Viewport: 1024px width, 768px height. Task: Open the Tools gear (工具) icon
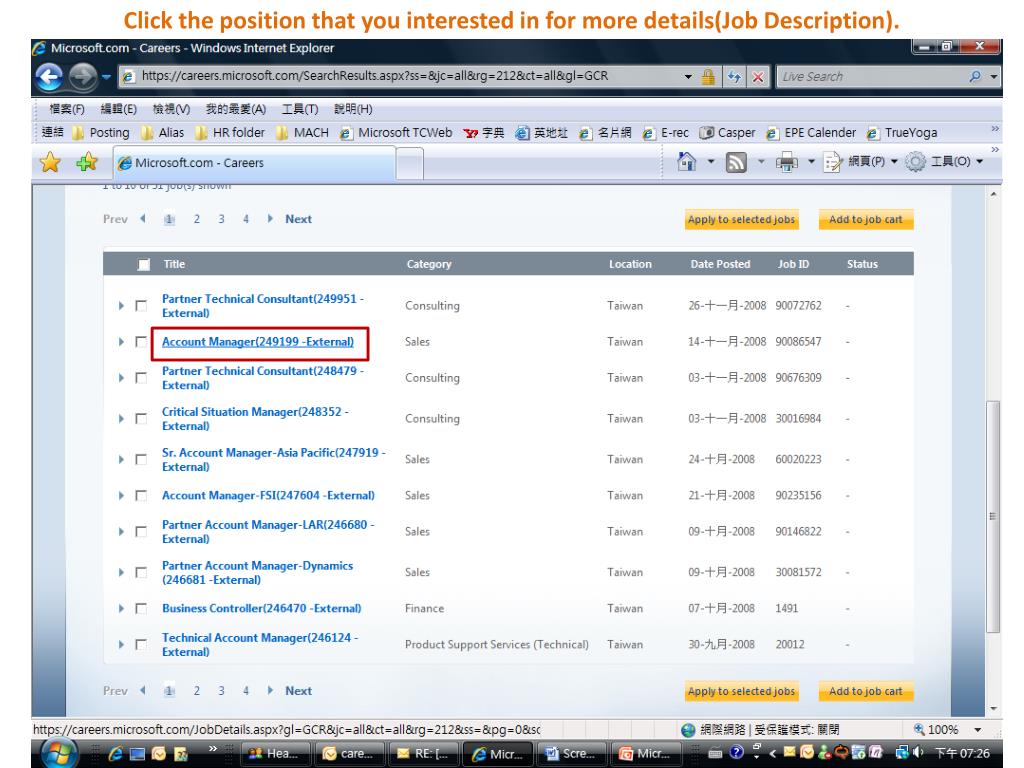click(x=916, y=161)
